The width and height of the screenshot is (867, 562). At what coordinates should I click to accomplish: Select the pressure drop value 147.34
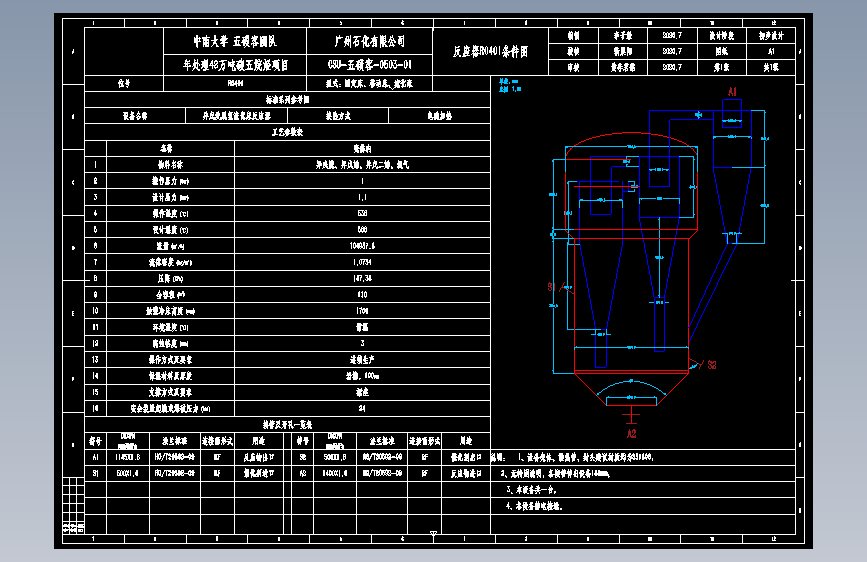coord(362,278)
